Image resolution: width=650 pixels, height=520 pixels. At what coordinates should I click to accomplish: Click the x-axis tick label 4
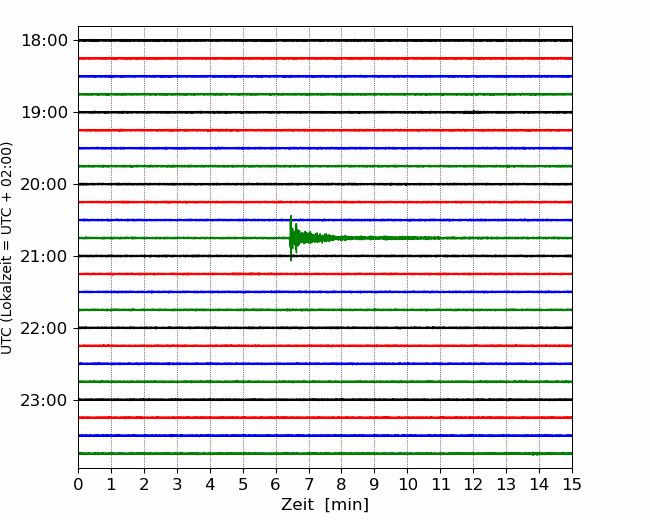(210, 484)
